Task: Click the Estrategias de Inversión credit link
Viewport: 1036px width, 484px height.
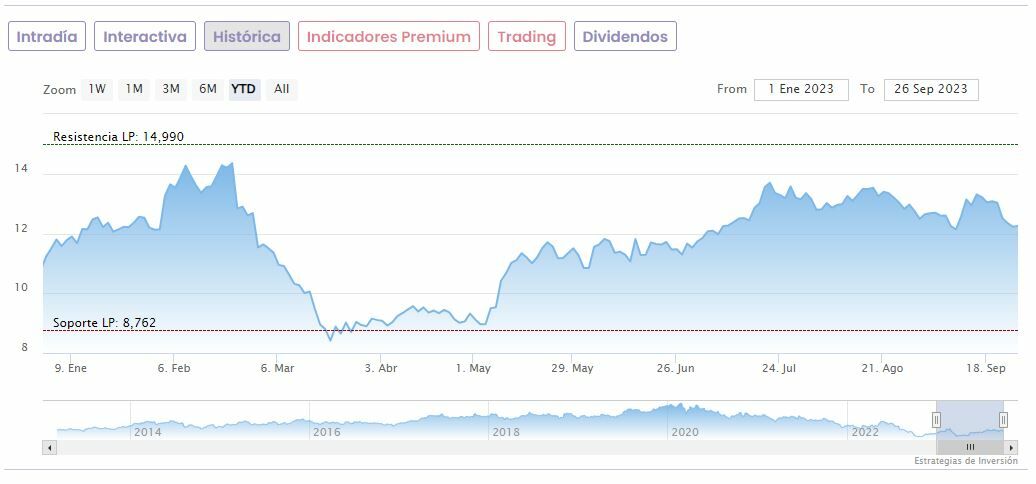Action: click(x=964, y=461)
